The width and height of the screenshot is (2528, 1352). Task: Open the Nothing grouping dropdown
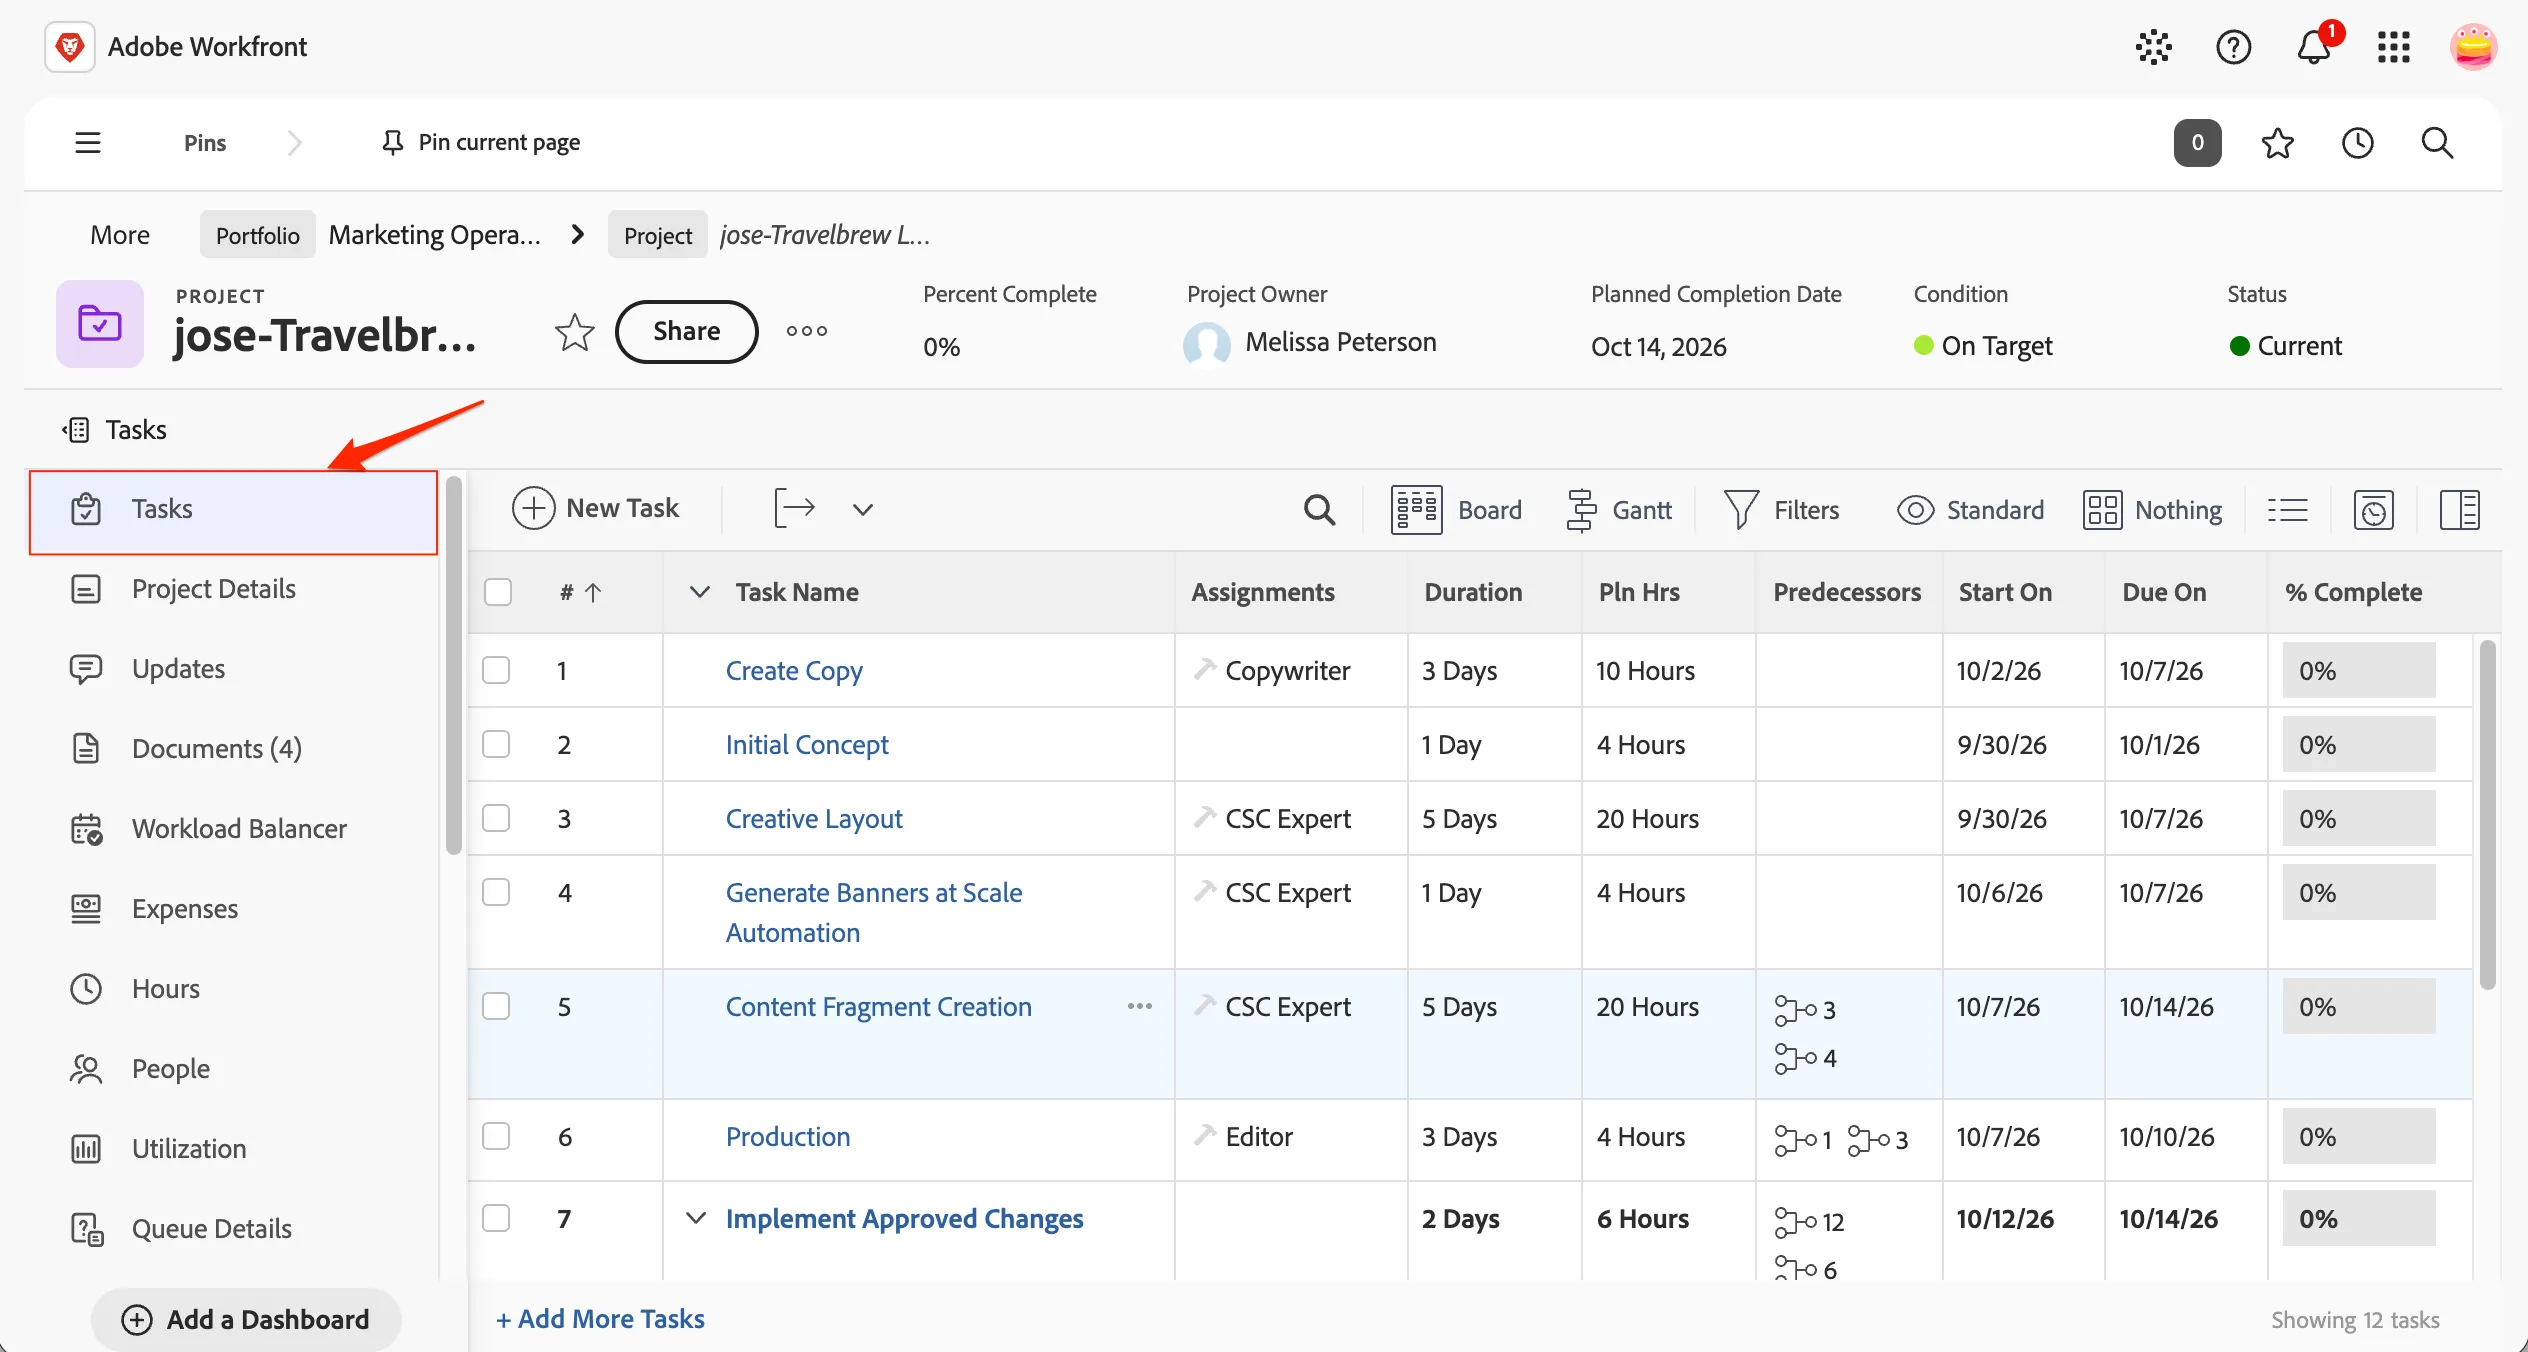(2153, 510)
